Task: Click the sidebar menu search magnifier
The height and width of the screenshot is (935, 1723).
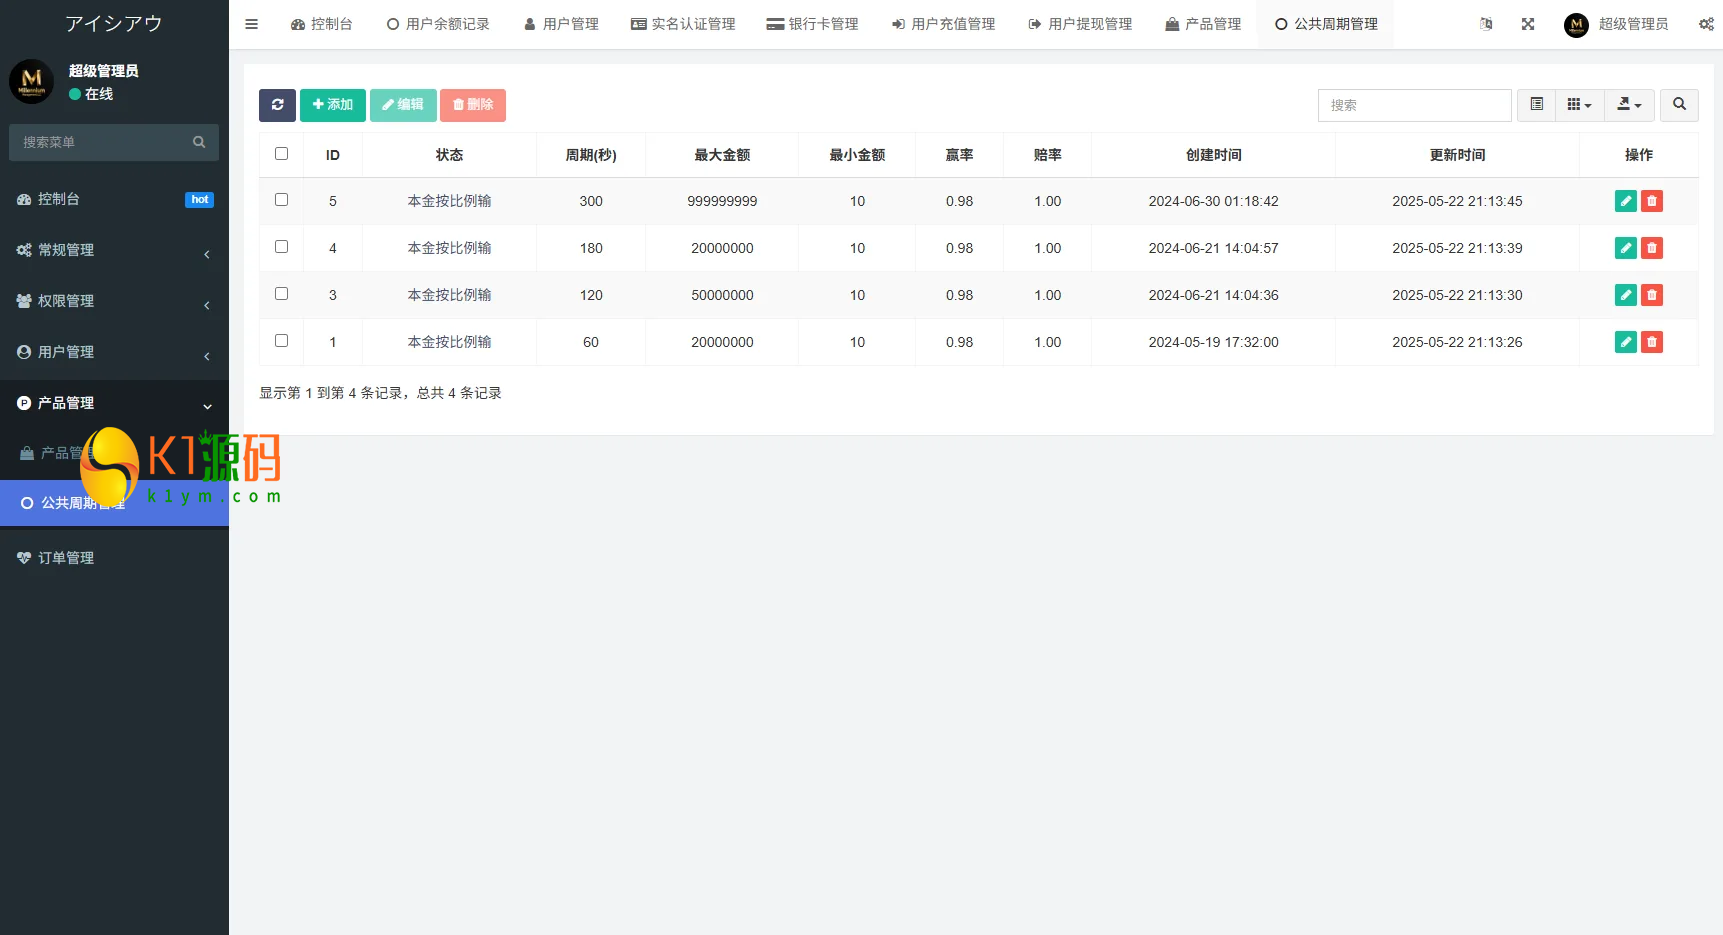Action: 199,142
